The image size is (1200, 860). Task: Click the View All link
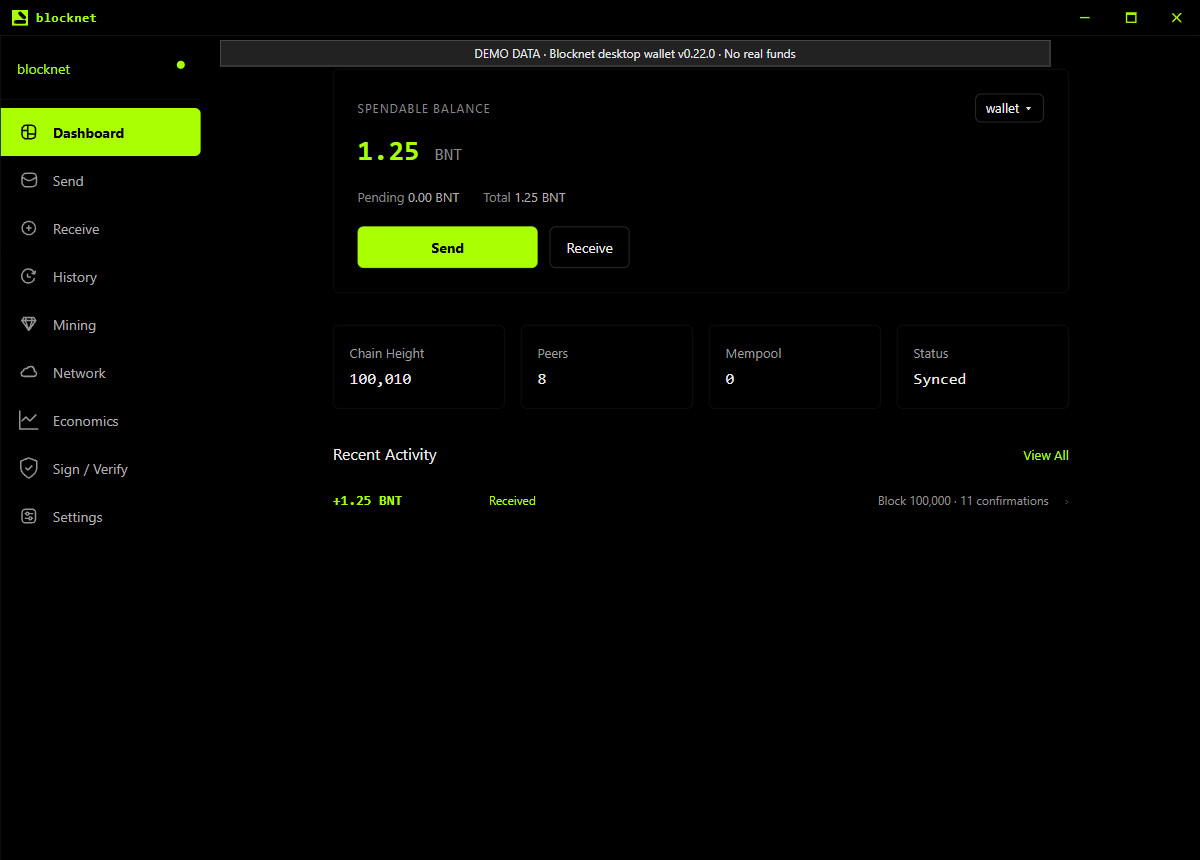tap(1045, 455)
